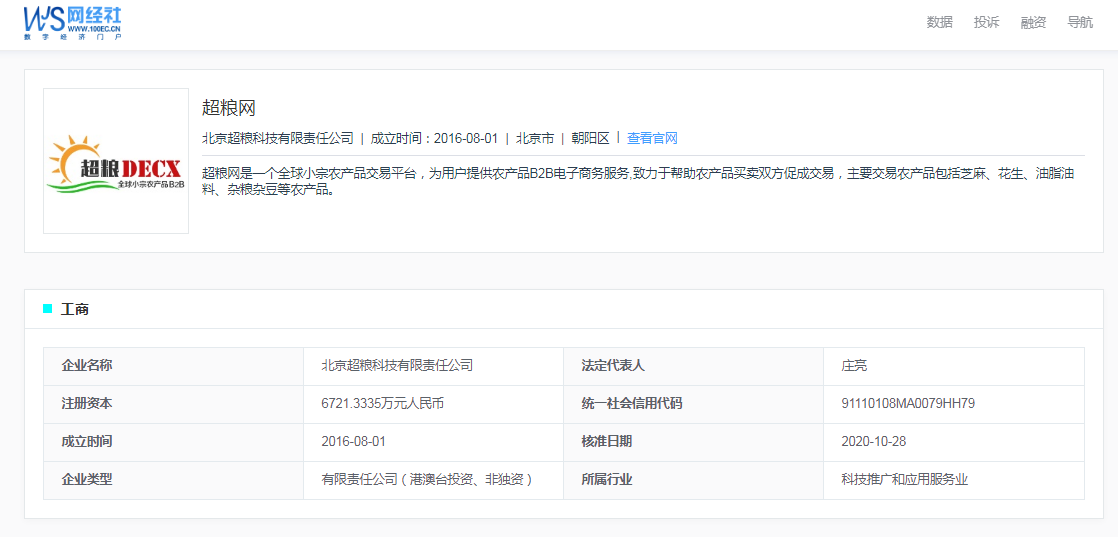Open the 数据 menu item
This screenshot has width=1118, height=537.
[x=939, y=22]
